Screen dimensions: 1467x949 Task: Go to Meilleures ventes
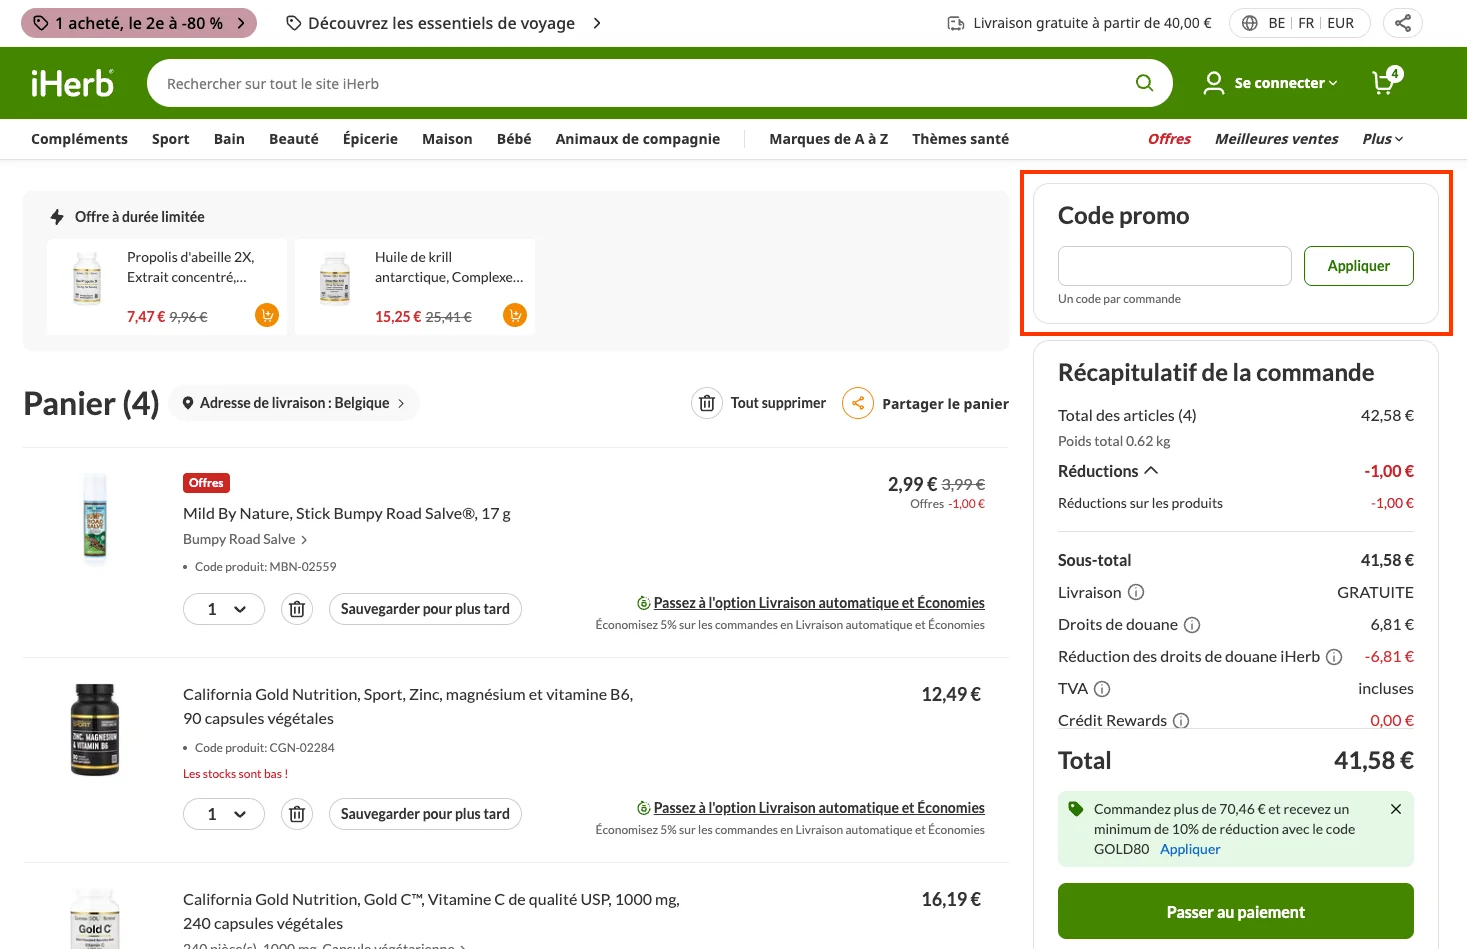point(1276,139)
